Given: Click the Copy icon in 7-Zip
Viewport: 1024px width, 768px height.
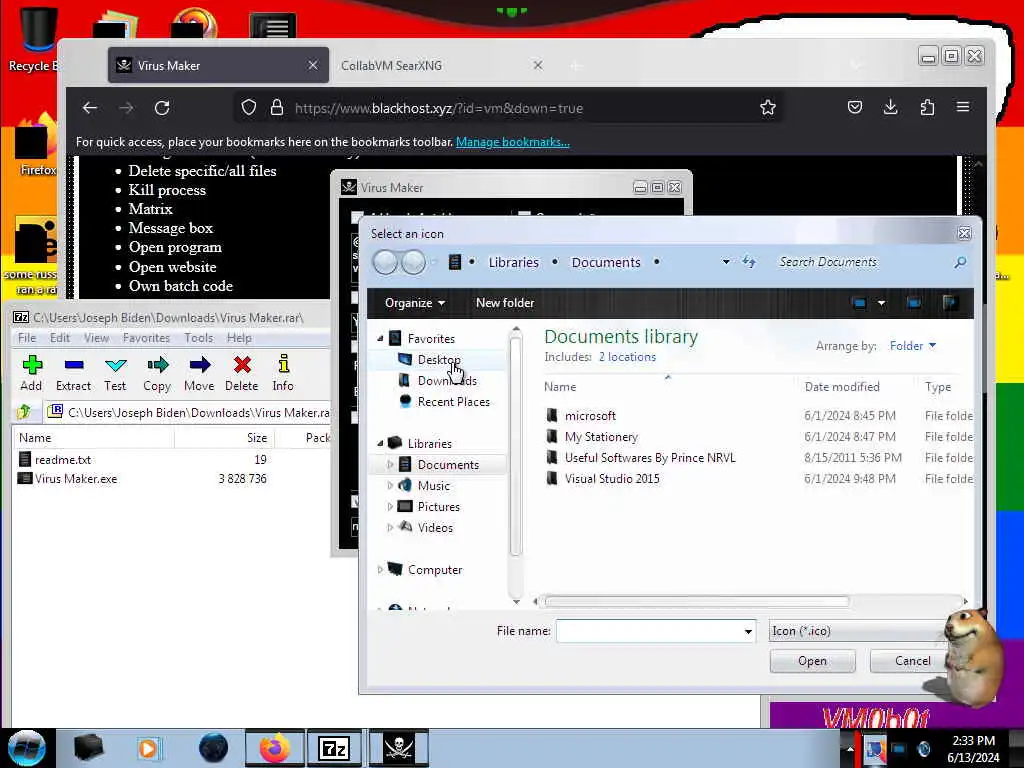Looking at the screenshot, I should [157, 365].
